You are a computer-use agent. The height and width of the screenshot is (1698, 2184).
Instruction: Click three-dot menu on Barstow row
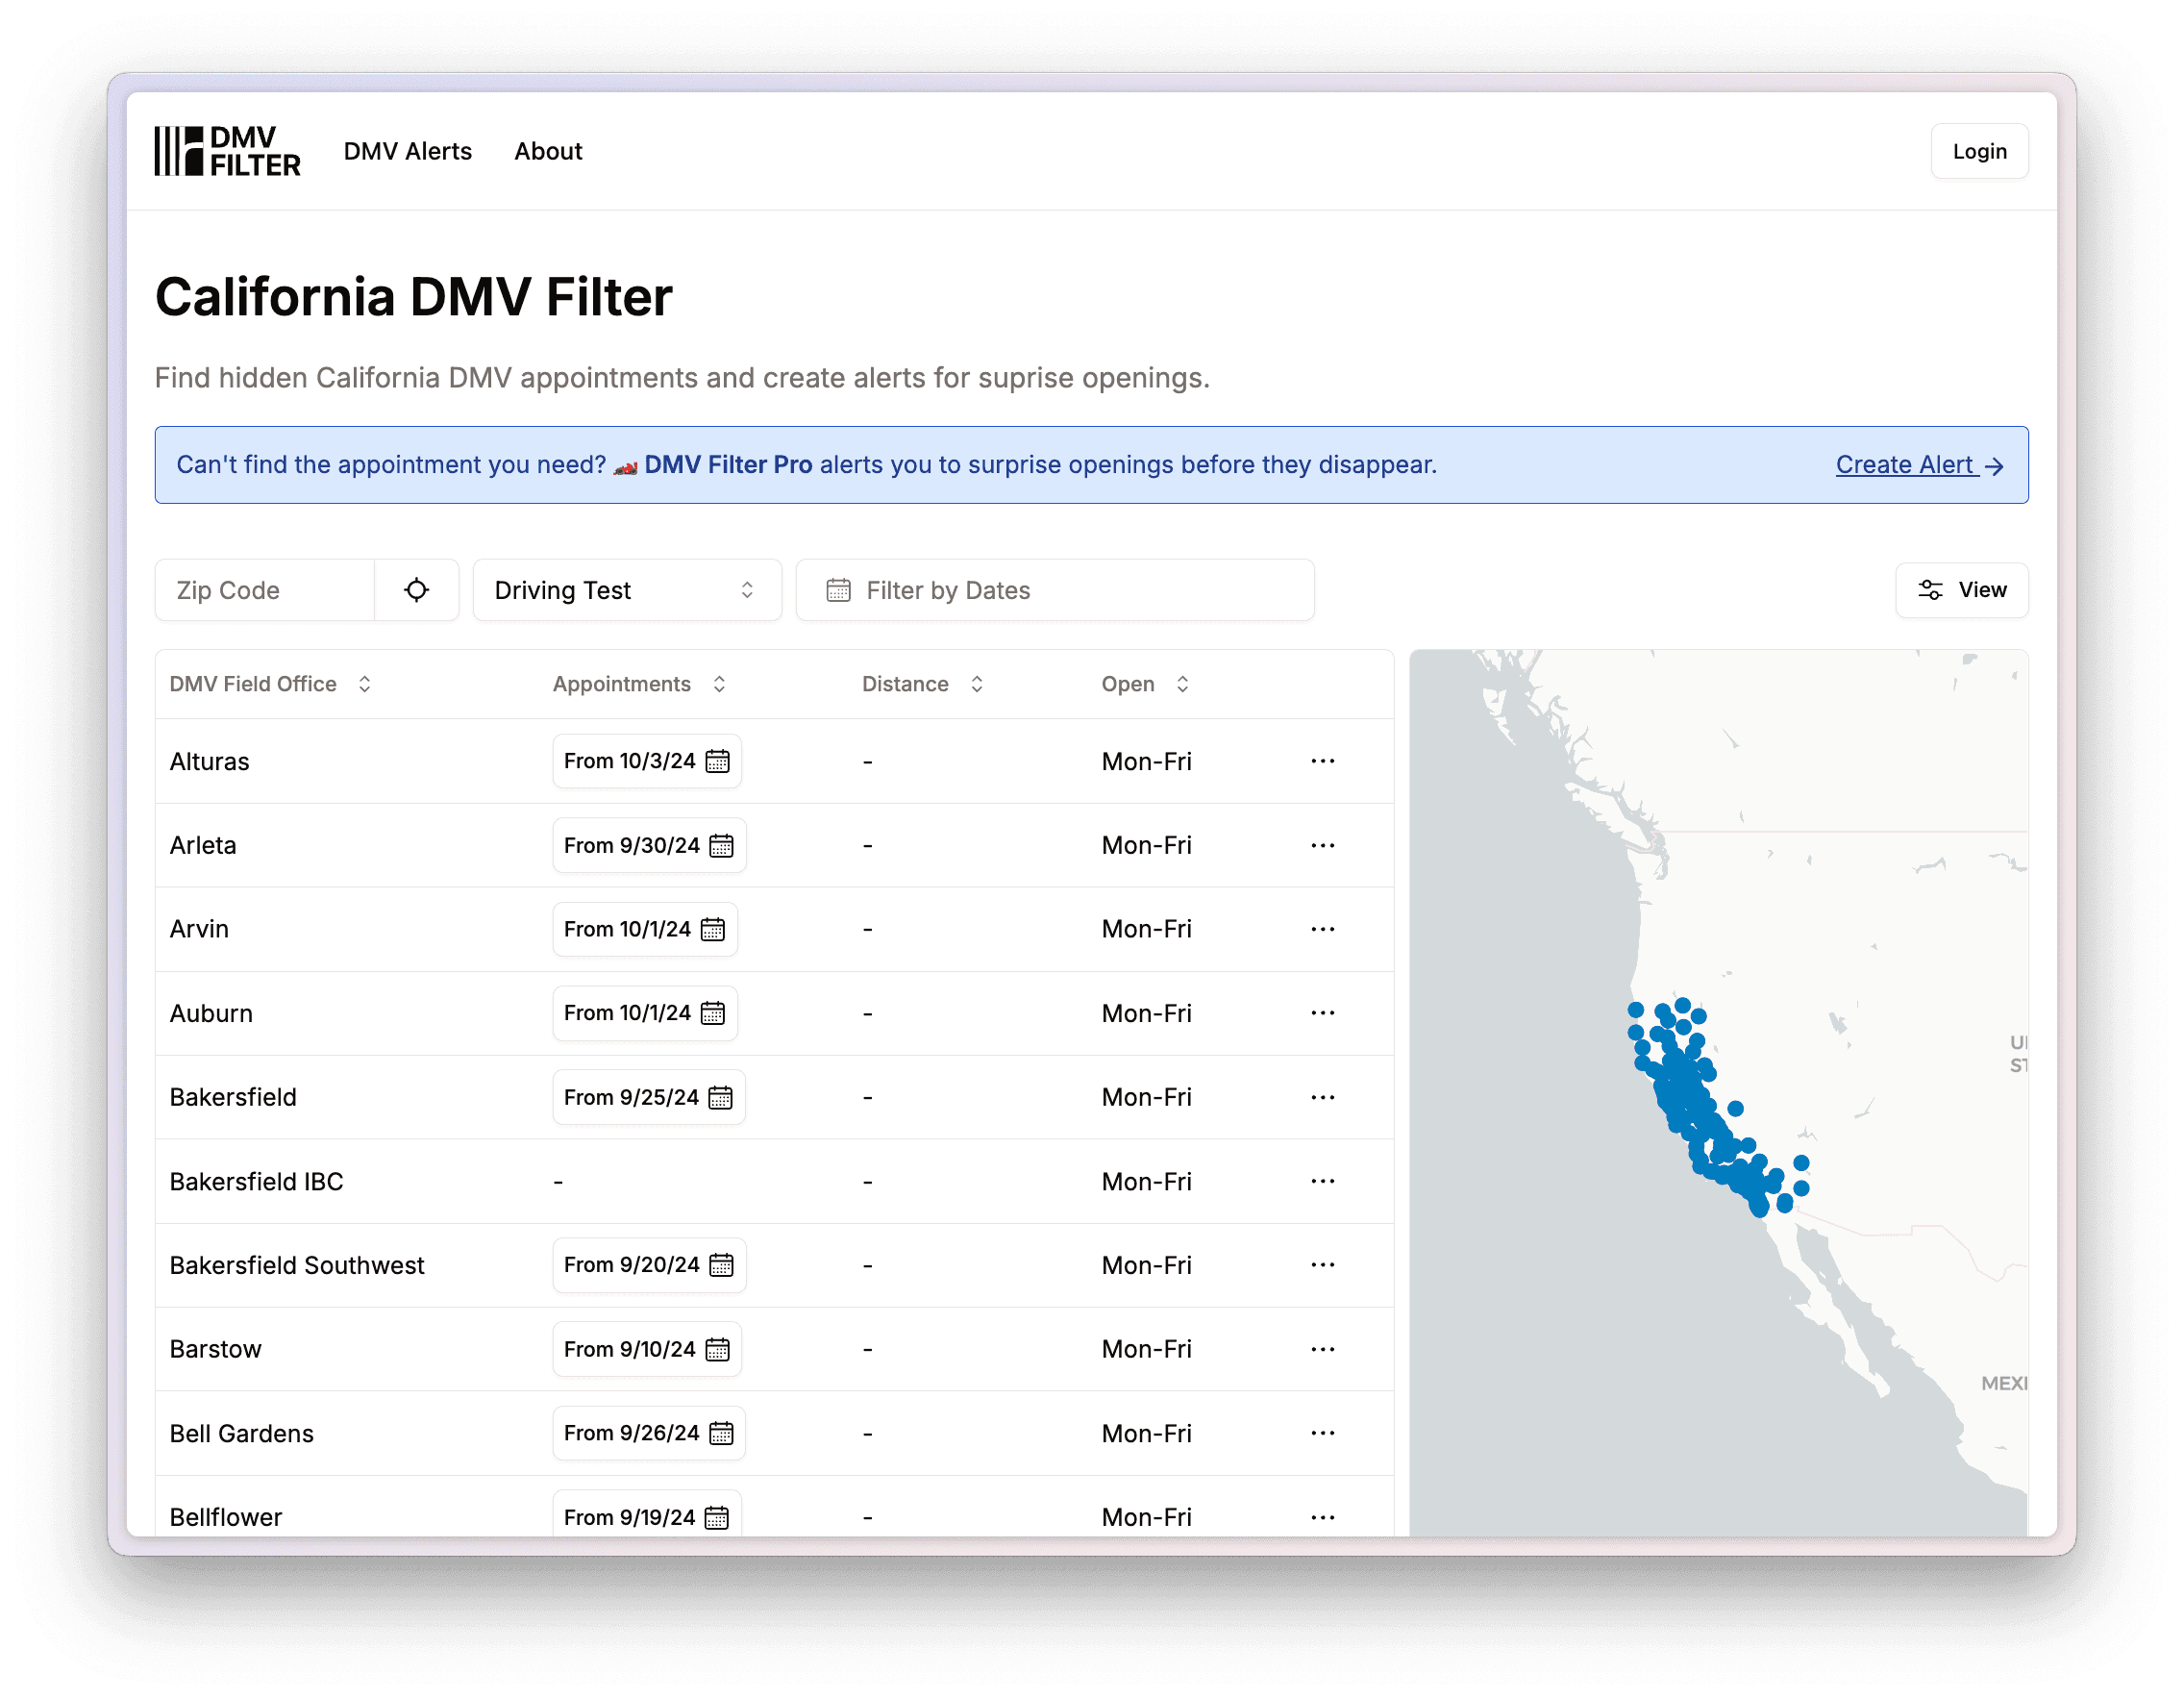(1322, 1349)
